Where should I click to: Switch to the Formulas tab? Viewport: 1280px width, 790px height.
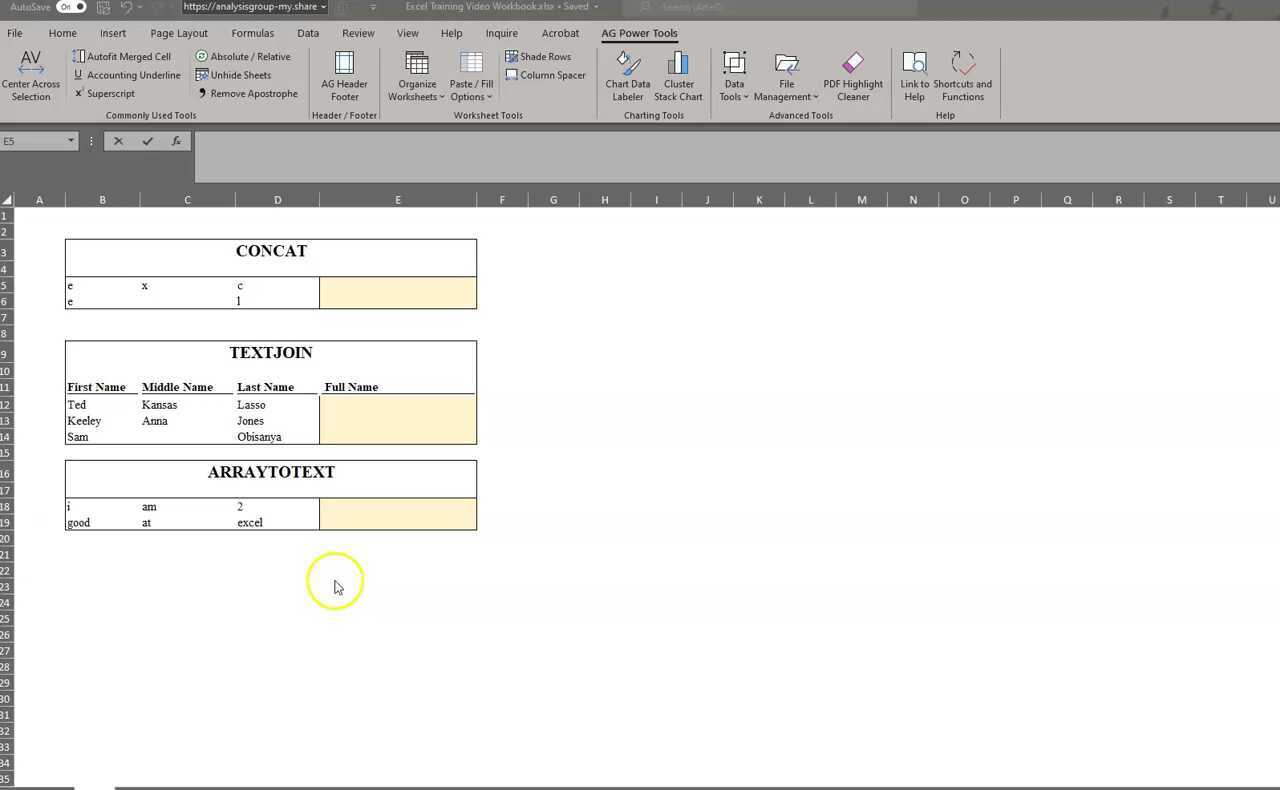[252, 33]
